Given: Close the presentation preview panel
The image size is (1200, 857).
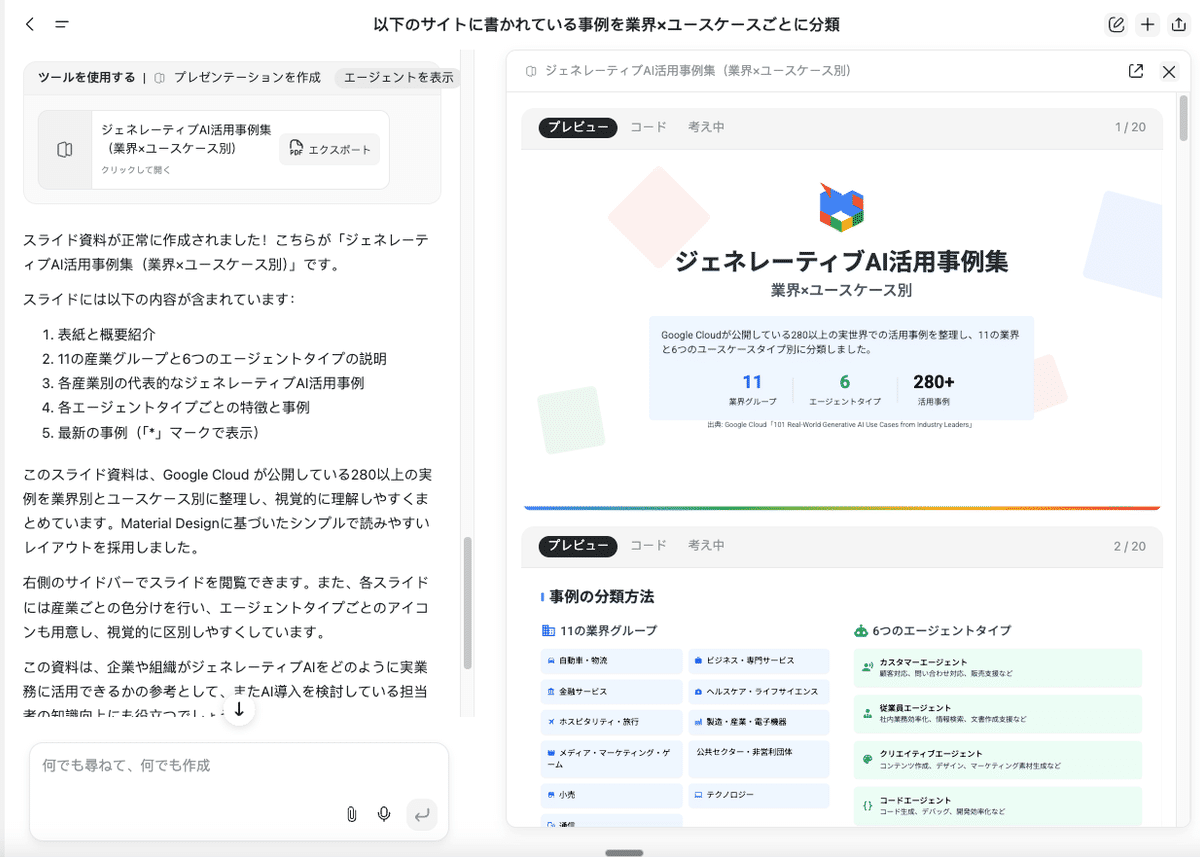Looking at the screenshot, I should click(x=1169, y=71).
